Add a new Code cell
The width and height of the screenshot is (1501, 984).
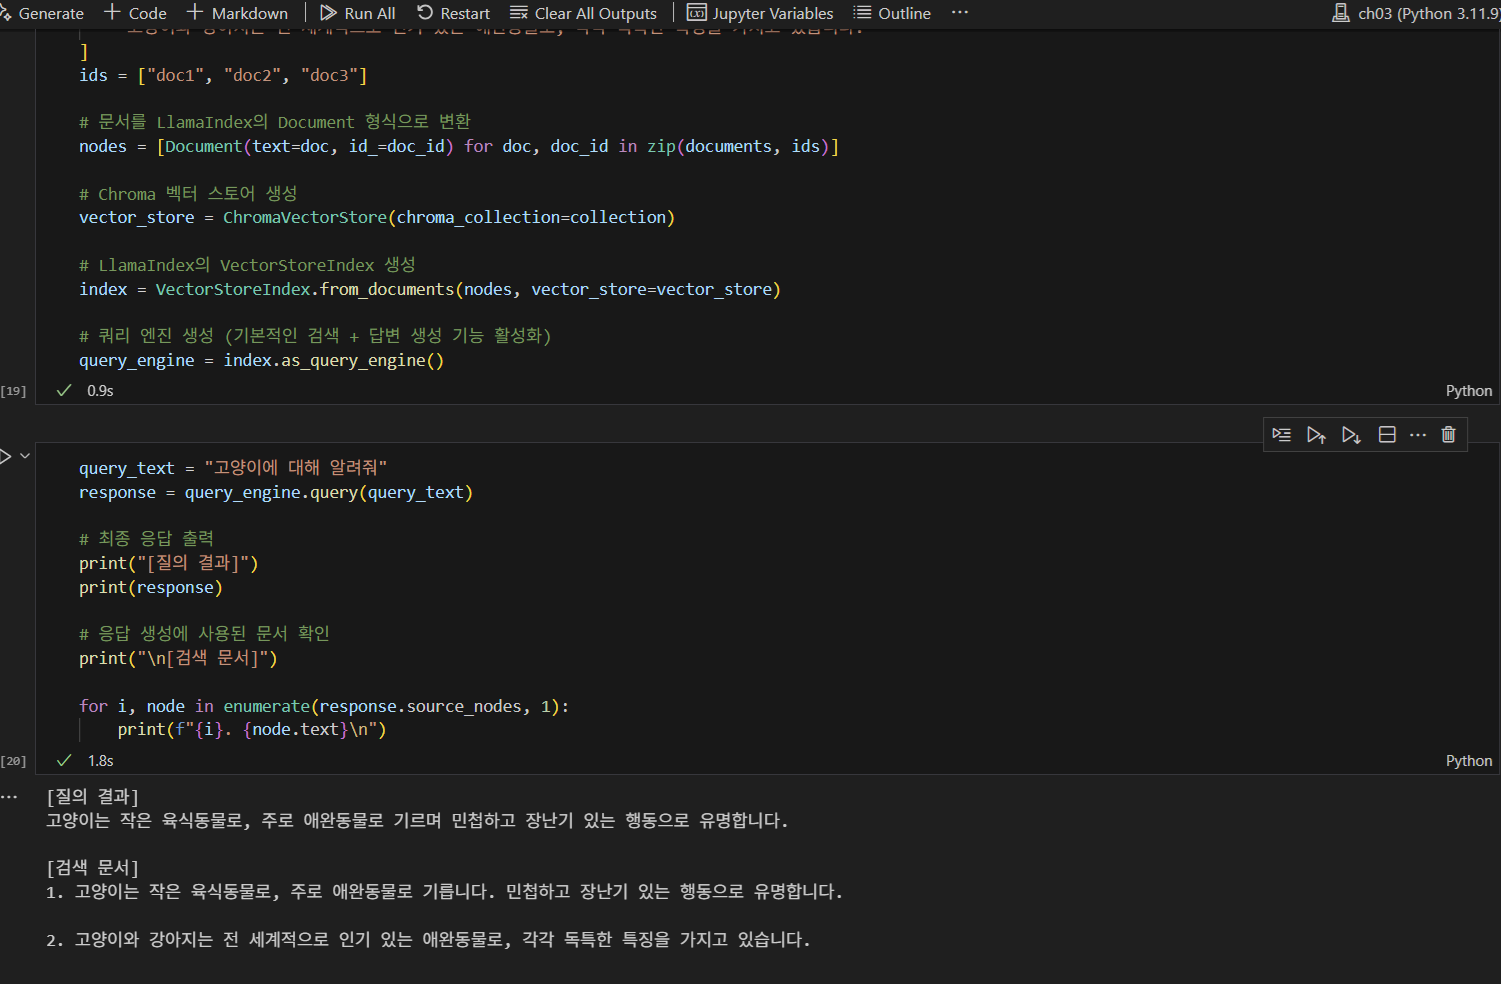click(x=136, y=13)
